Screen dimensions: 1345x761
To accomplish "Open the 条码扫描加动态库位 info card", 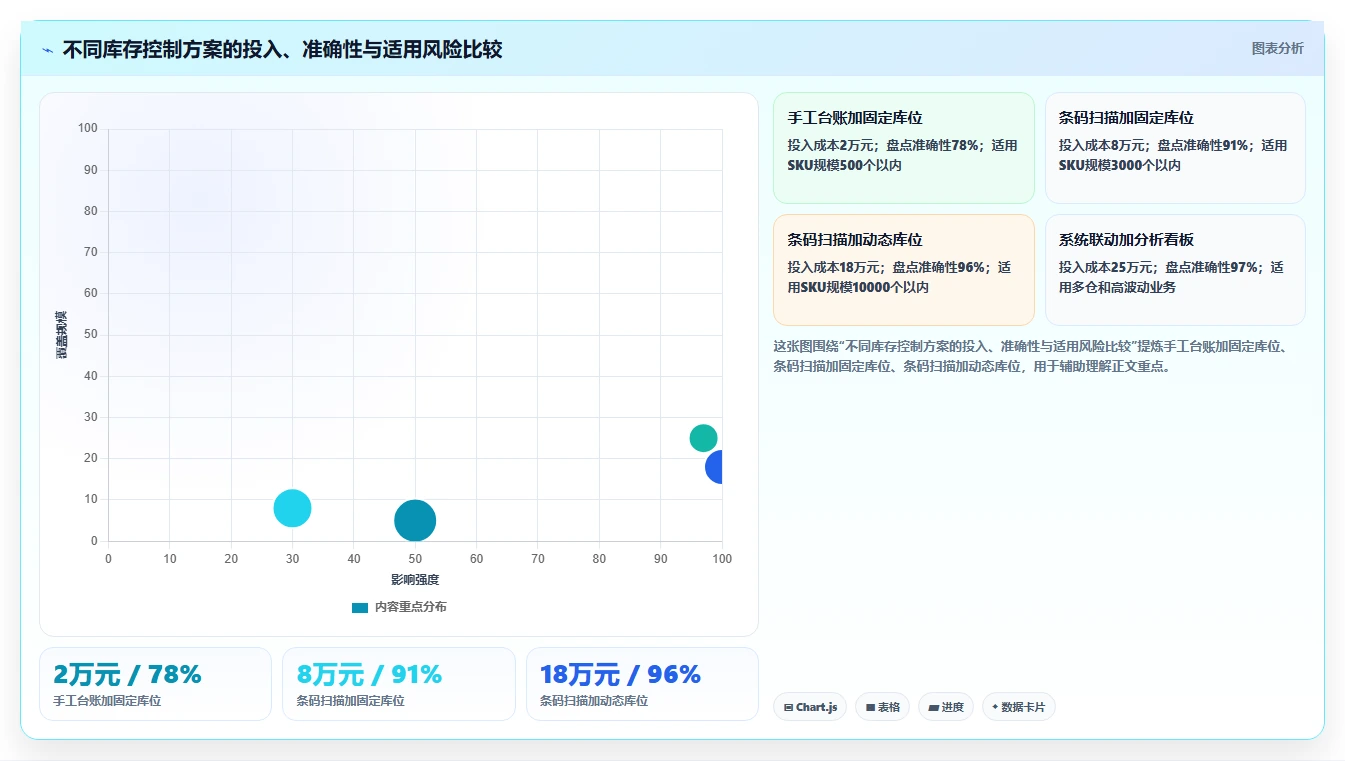I will click(903, 270).
